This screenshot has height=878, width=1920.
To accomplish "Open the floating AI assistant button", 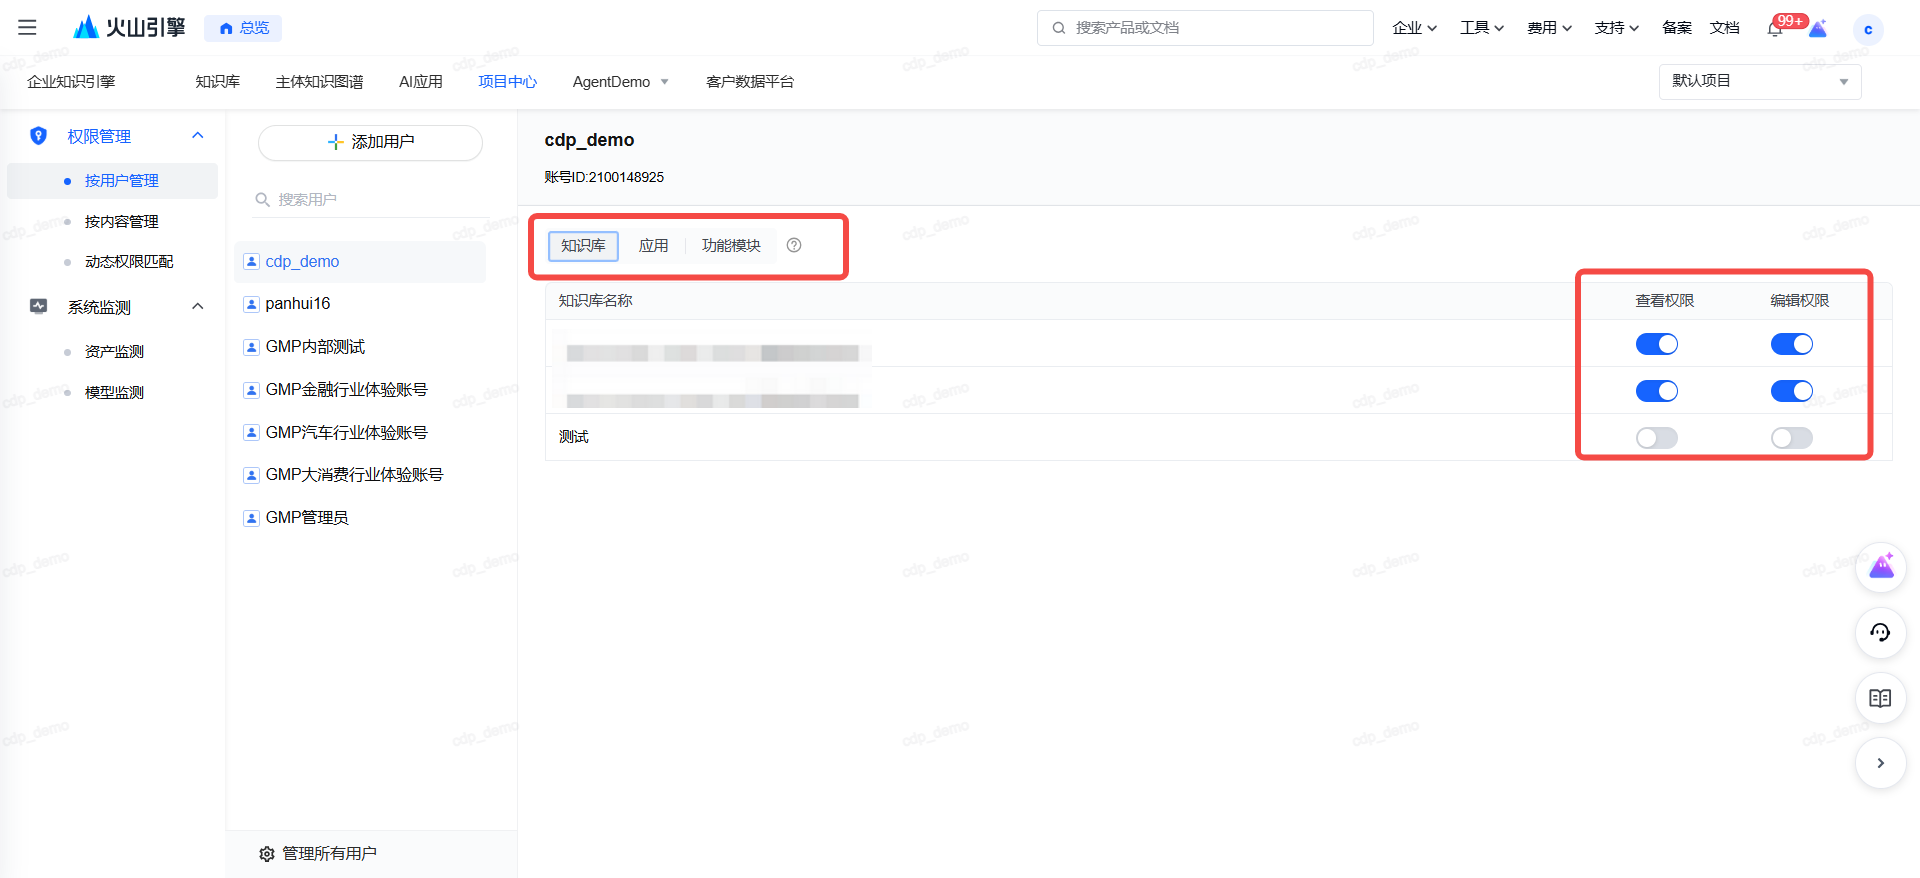I will pyautogui.click(x=1881, y=568).
